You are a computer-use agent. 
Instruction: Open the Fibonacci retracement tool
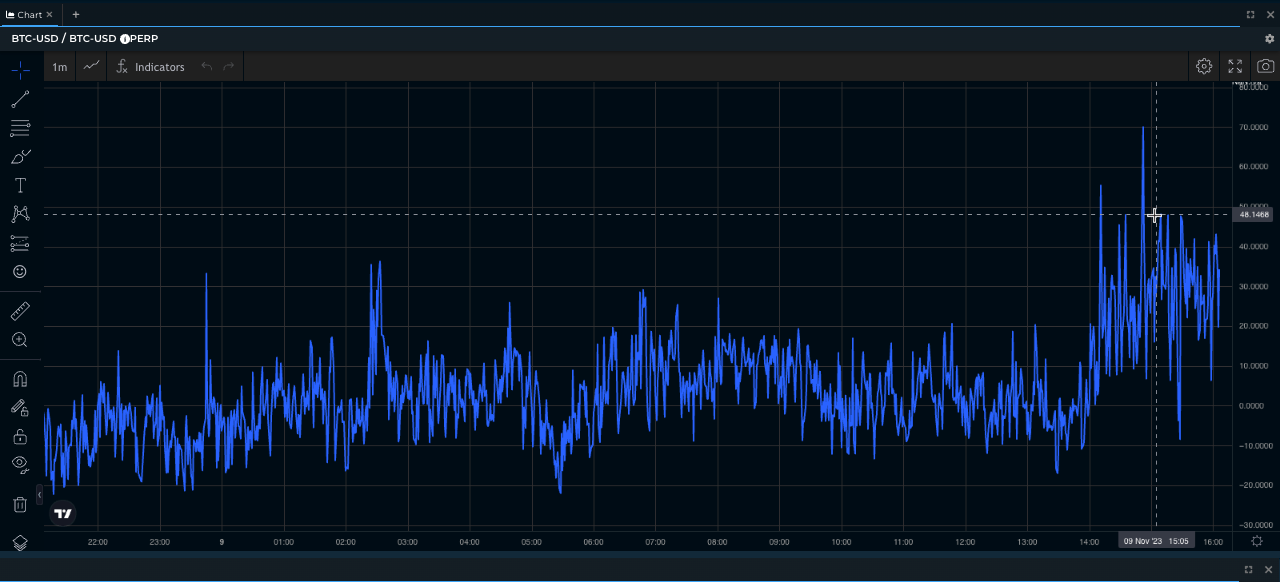[x=20, y=128]
